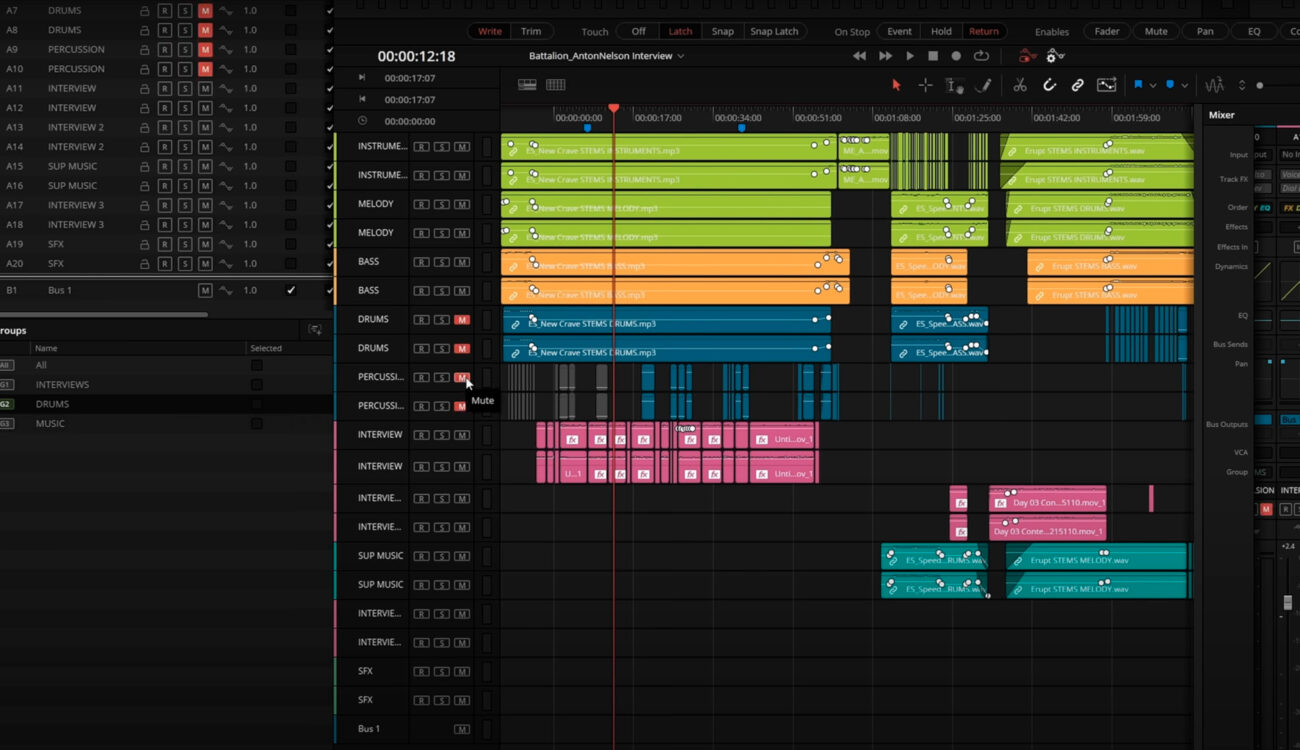Enable Mute automation in Enables row
1300x750 pixels.
(x=1156, y=31)
